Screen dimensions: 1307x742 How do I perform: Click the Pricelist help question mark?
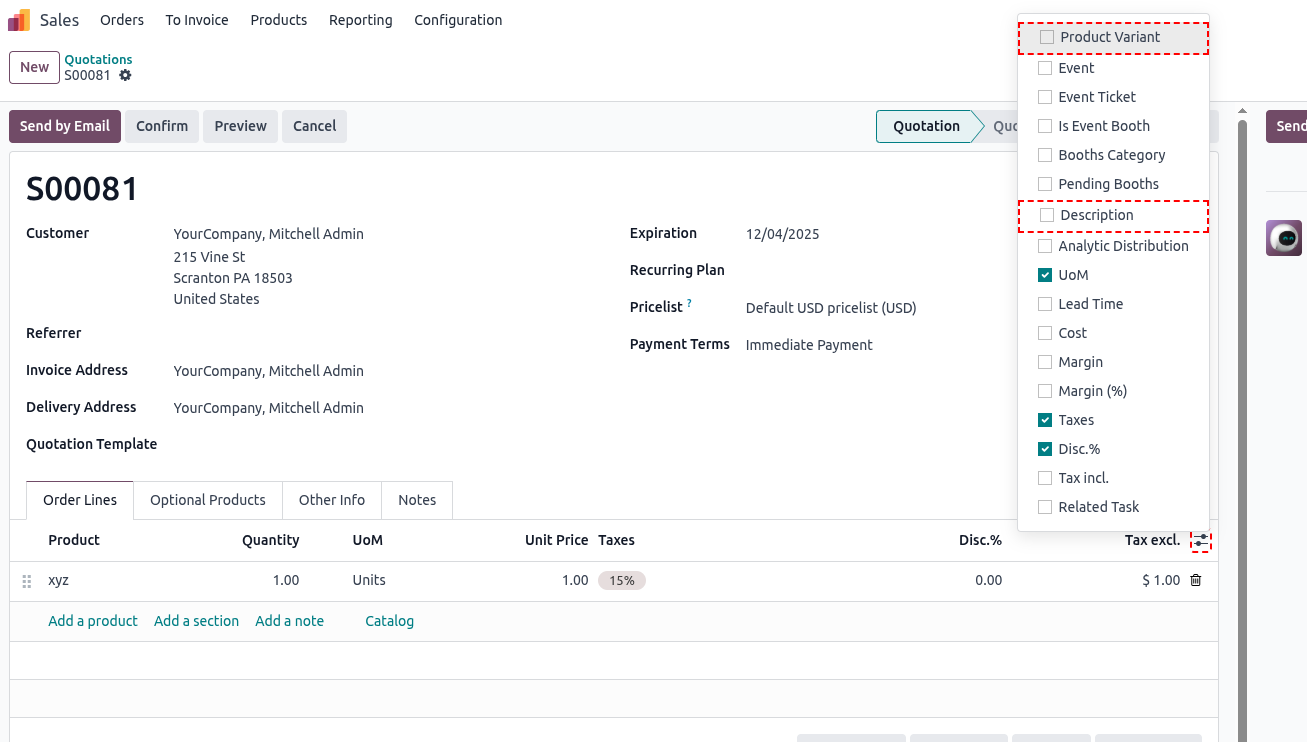coord(689,304)
